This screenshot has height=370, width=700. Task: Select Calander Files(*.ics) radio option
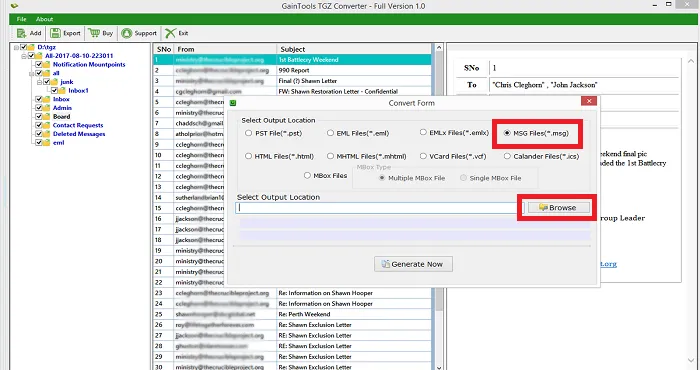[507, 156]
